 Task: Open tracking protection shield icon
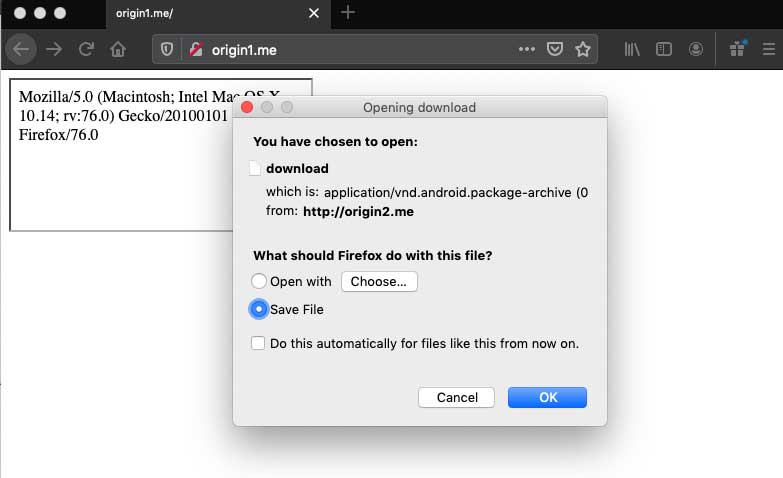coord(168,48)
